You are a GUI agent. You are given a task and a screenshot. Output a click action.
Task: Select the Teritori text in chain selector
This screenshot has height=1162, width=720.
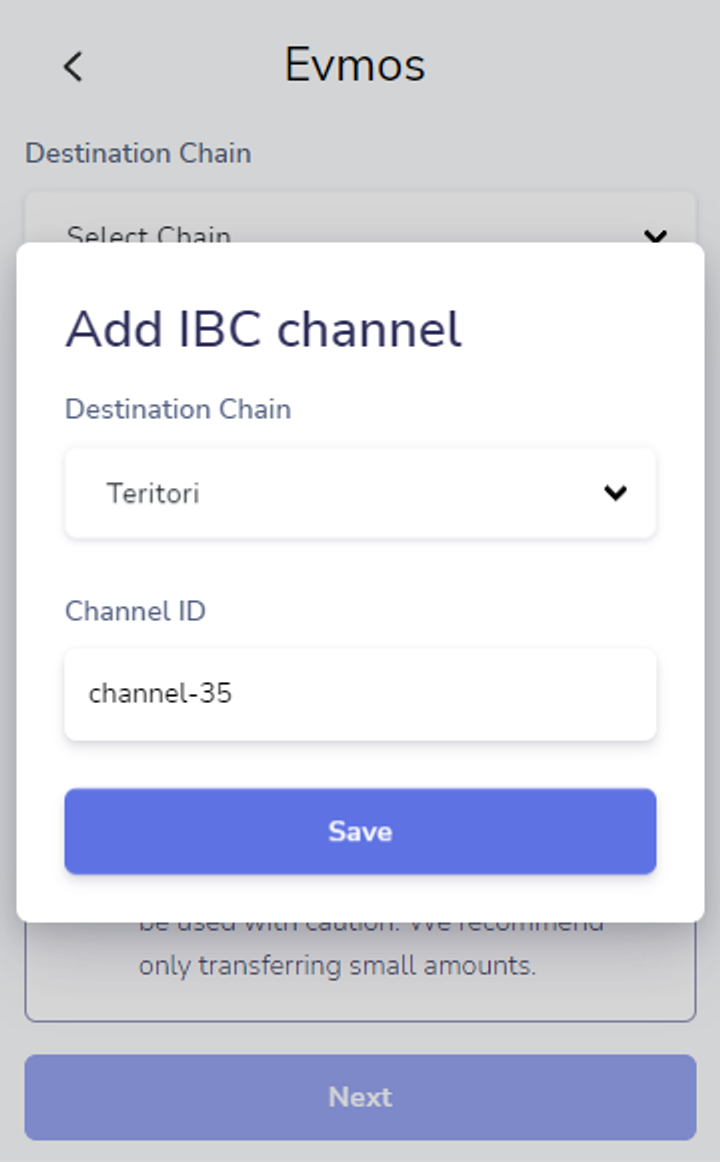tap(153, 494)
